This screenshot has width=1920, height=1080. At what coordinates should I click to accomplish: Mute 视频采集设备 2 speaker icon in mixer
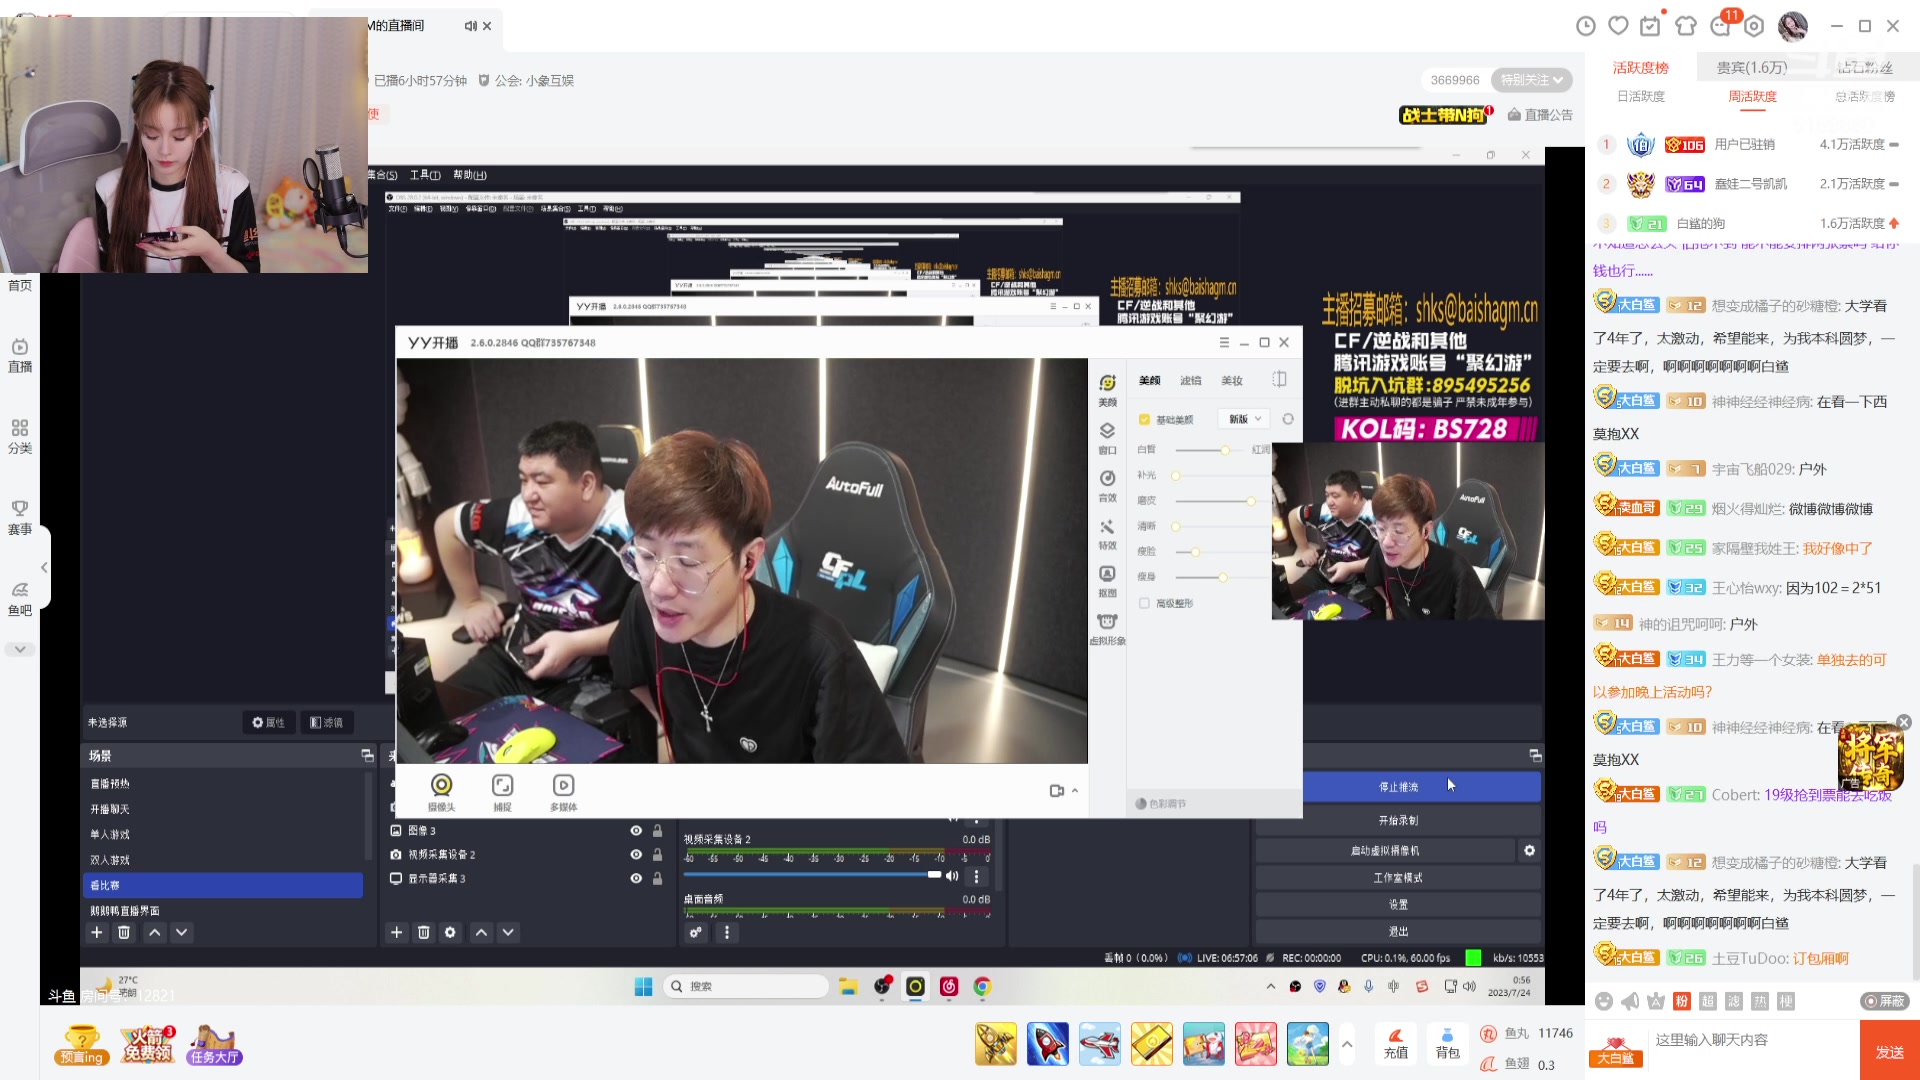[x=952, y=876]
